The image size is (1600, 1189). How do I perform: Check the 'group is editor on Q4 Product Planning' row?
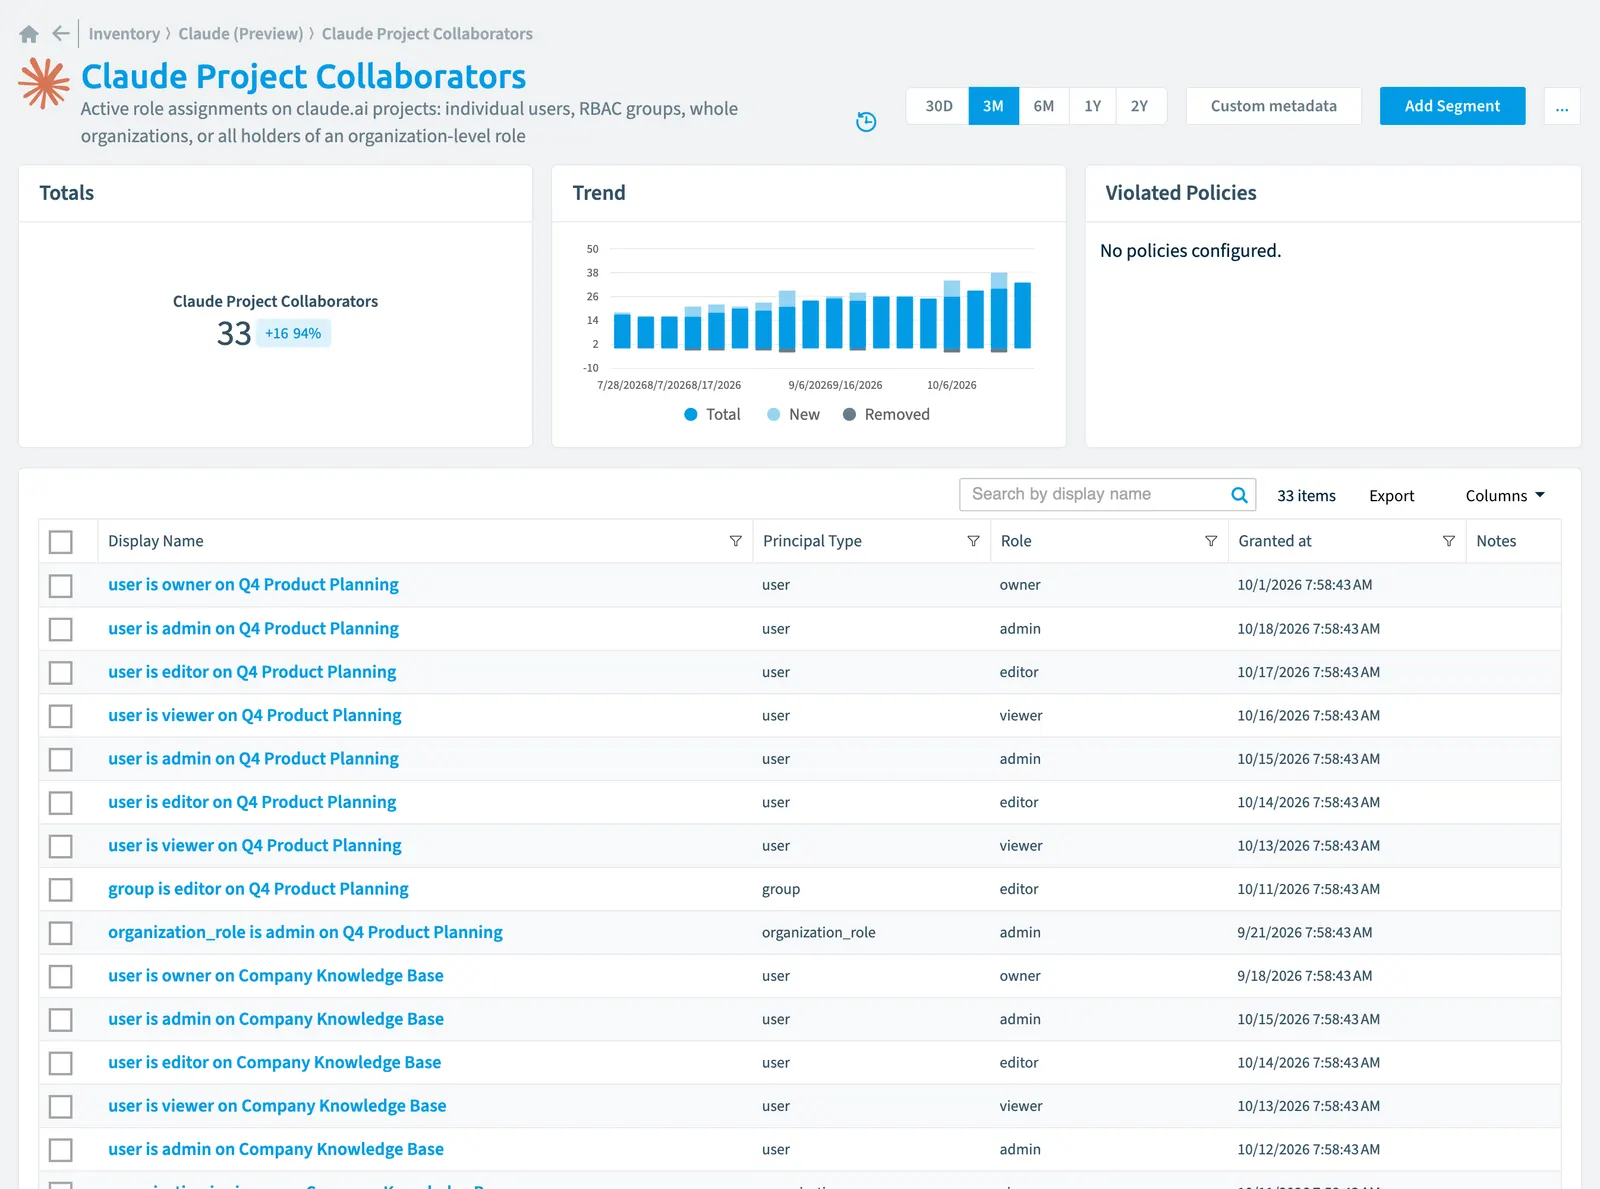61,889
